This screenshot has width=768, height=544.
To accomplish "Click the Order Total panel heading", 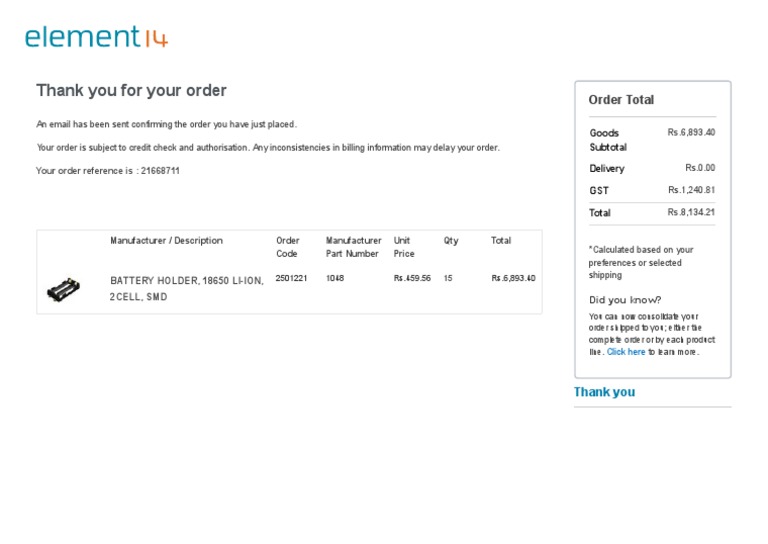I will point(621,100).
